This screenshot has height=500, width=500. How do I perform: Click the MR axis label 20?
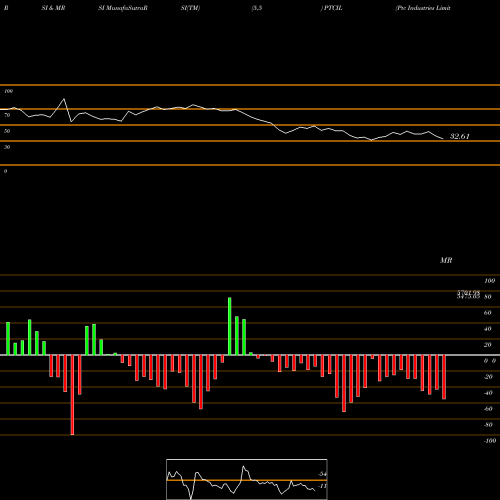488,345
